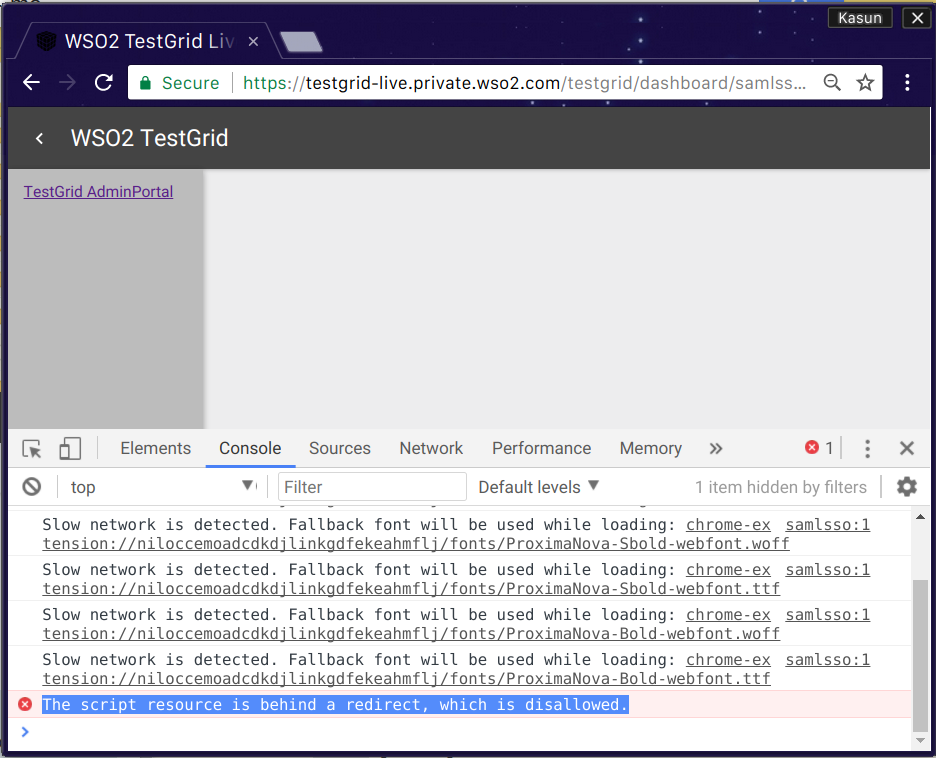The height and width of the screenshot is (758, 936).
Task: Click the red error icon on the redirect message
Action: click(25, 704)
